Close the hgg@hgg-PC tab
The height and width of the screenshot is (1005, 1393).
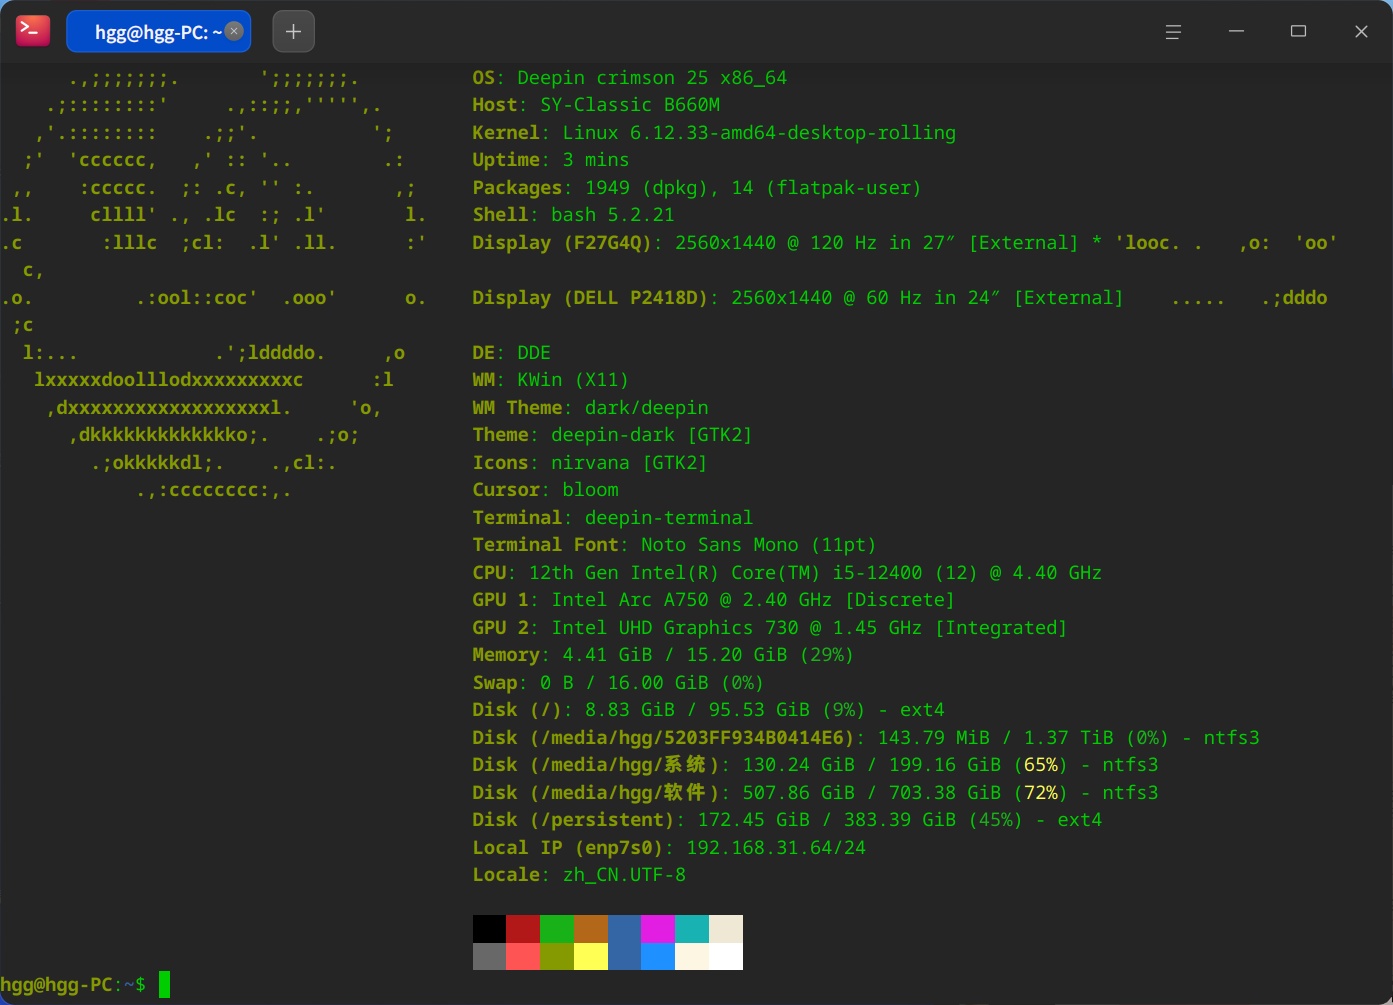pyautogui.click(x=234, y=31)
